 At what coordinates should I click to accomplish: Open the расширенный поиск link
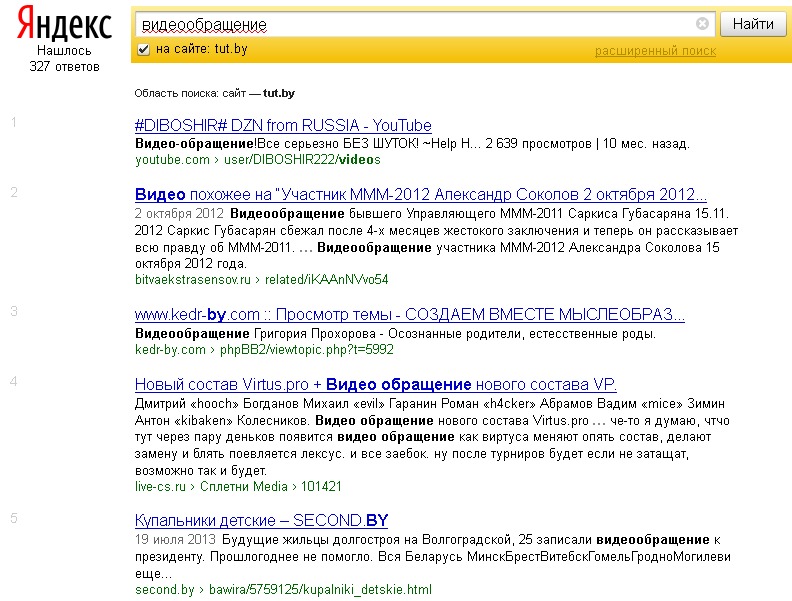coord(655,51)
